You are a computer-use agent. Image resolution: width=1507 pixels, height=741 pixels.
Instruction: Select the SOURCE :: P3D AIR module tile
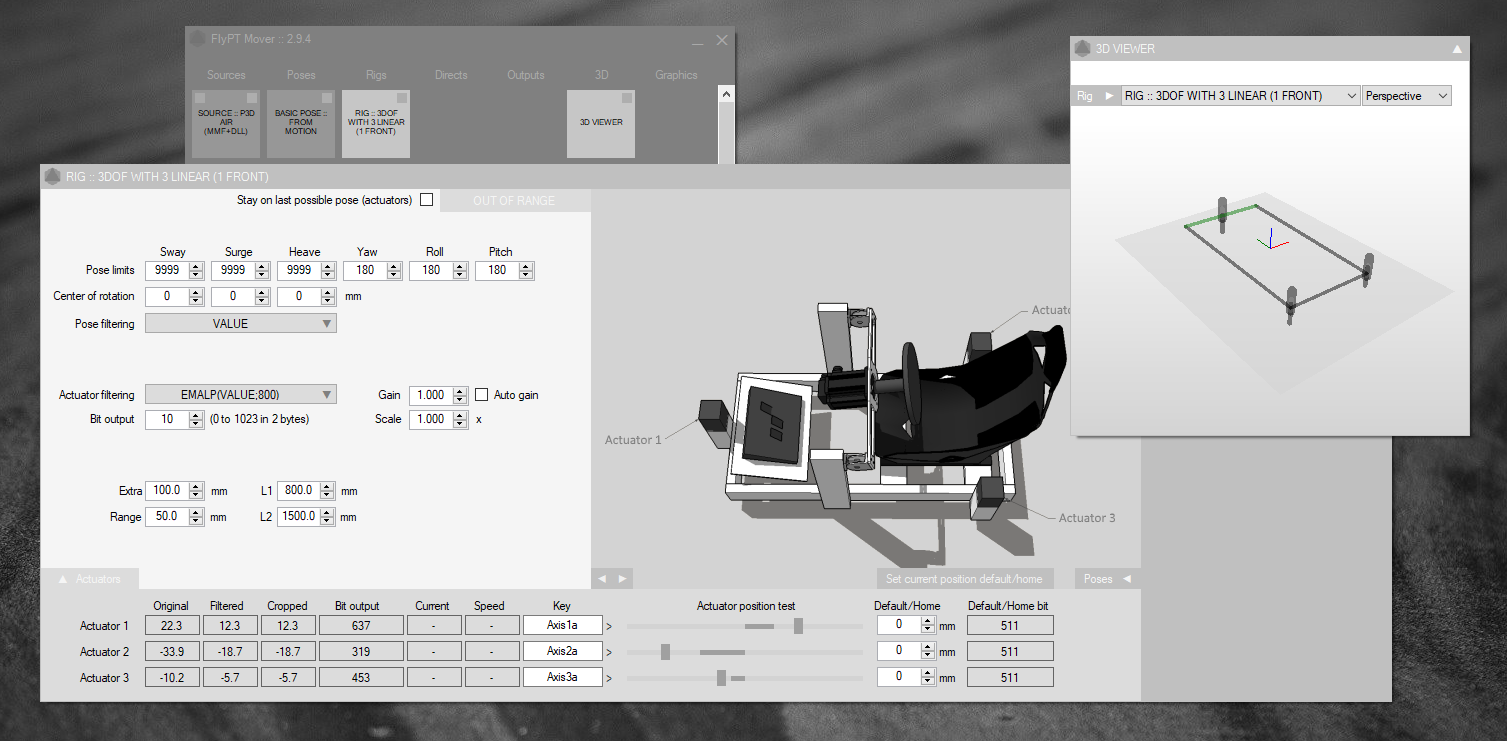tap(226, 124)
